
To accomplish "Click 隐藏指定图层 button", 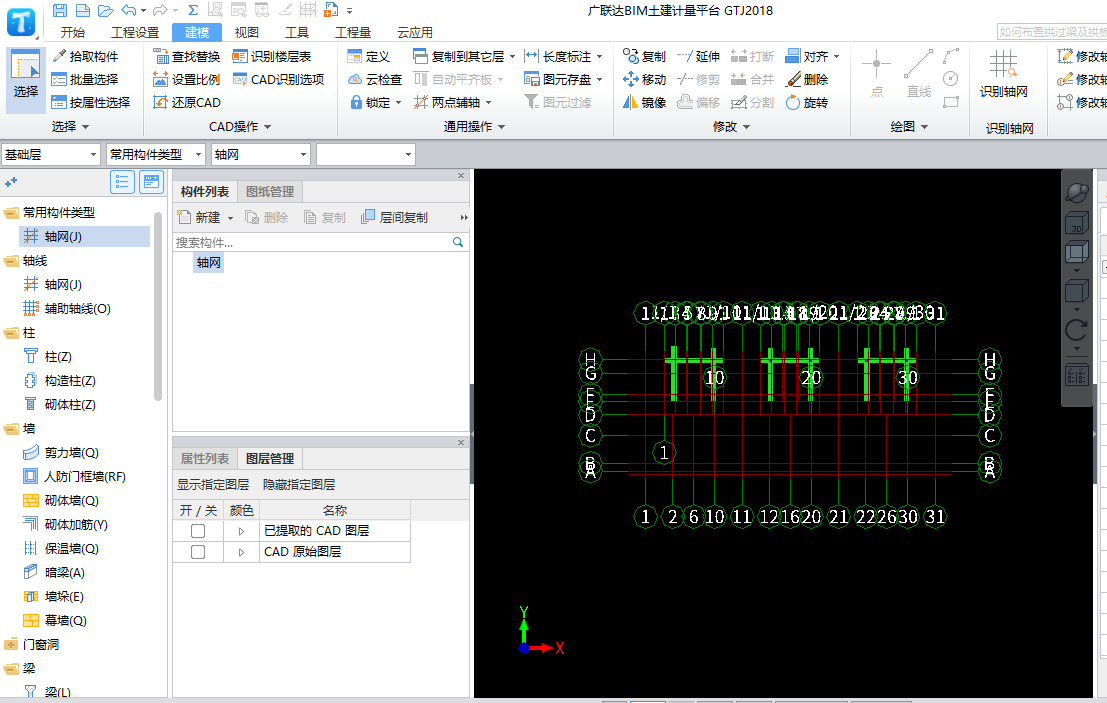I will tap(299, 485).
